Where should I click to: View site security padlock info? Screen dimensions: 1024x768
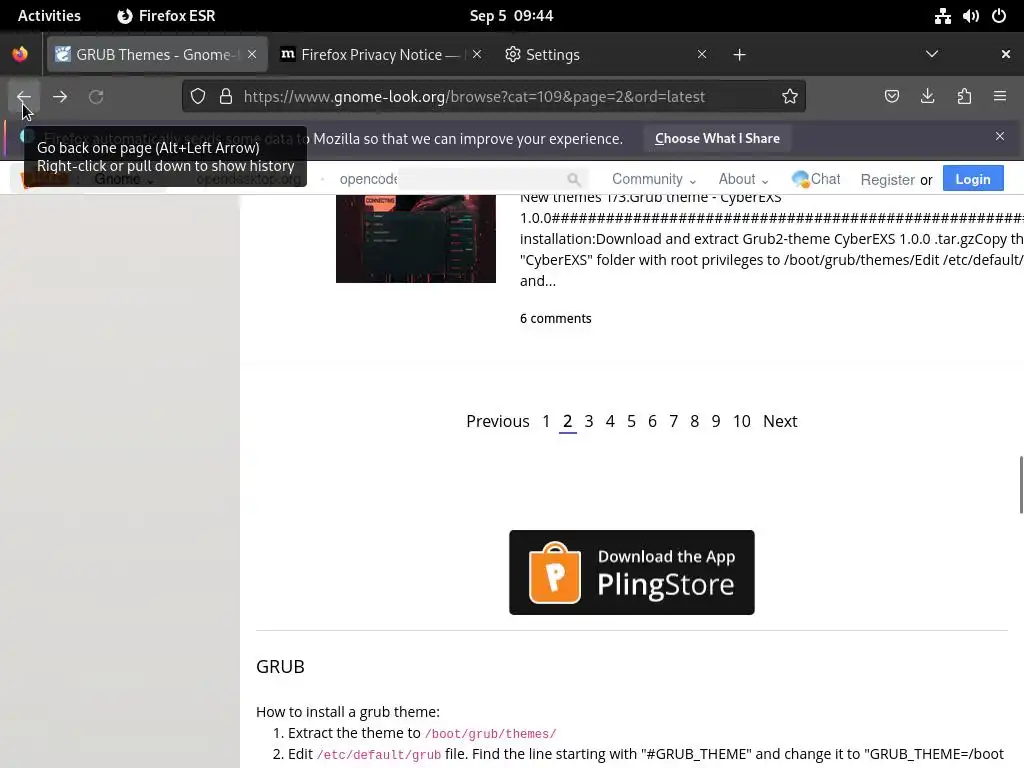click(226, 97)
